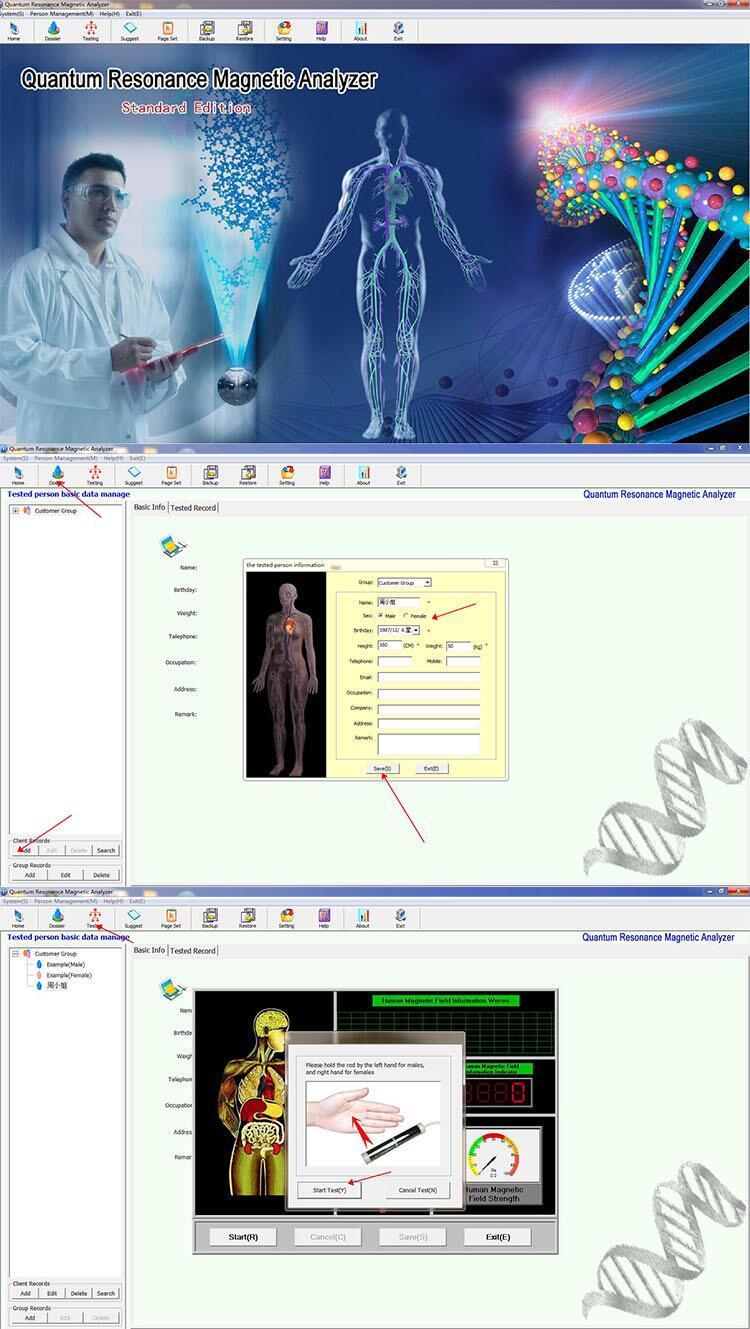This screenshot has height=1329, width=750.
Task: Click Restore icon in middle window toolbar
Action: [247, 475]
